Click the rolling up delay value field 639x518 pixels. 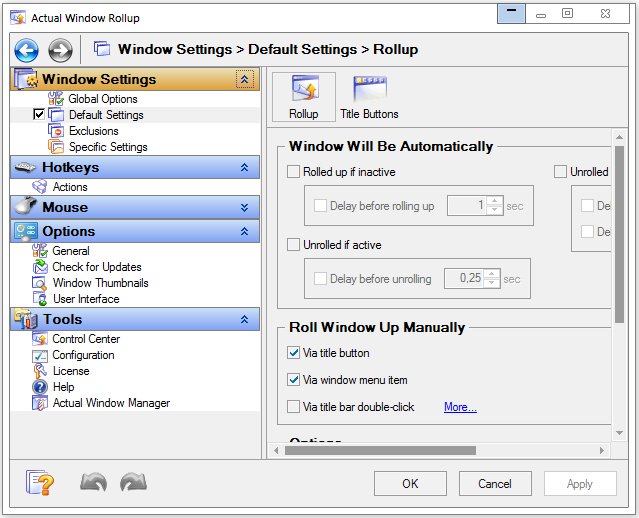point(467,205)
